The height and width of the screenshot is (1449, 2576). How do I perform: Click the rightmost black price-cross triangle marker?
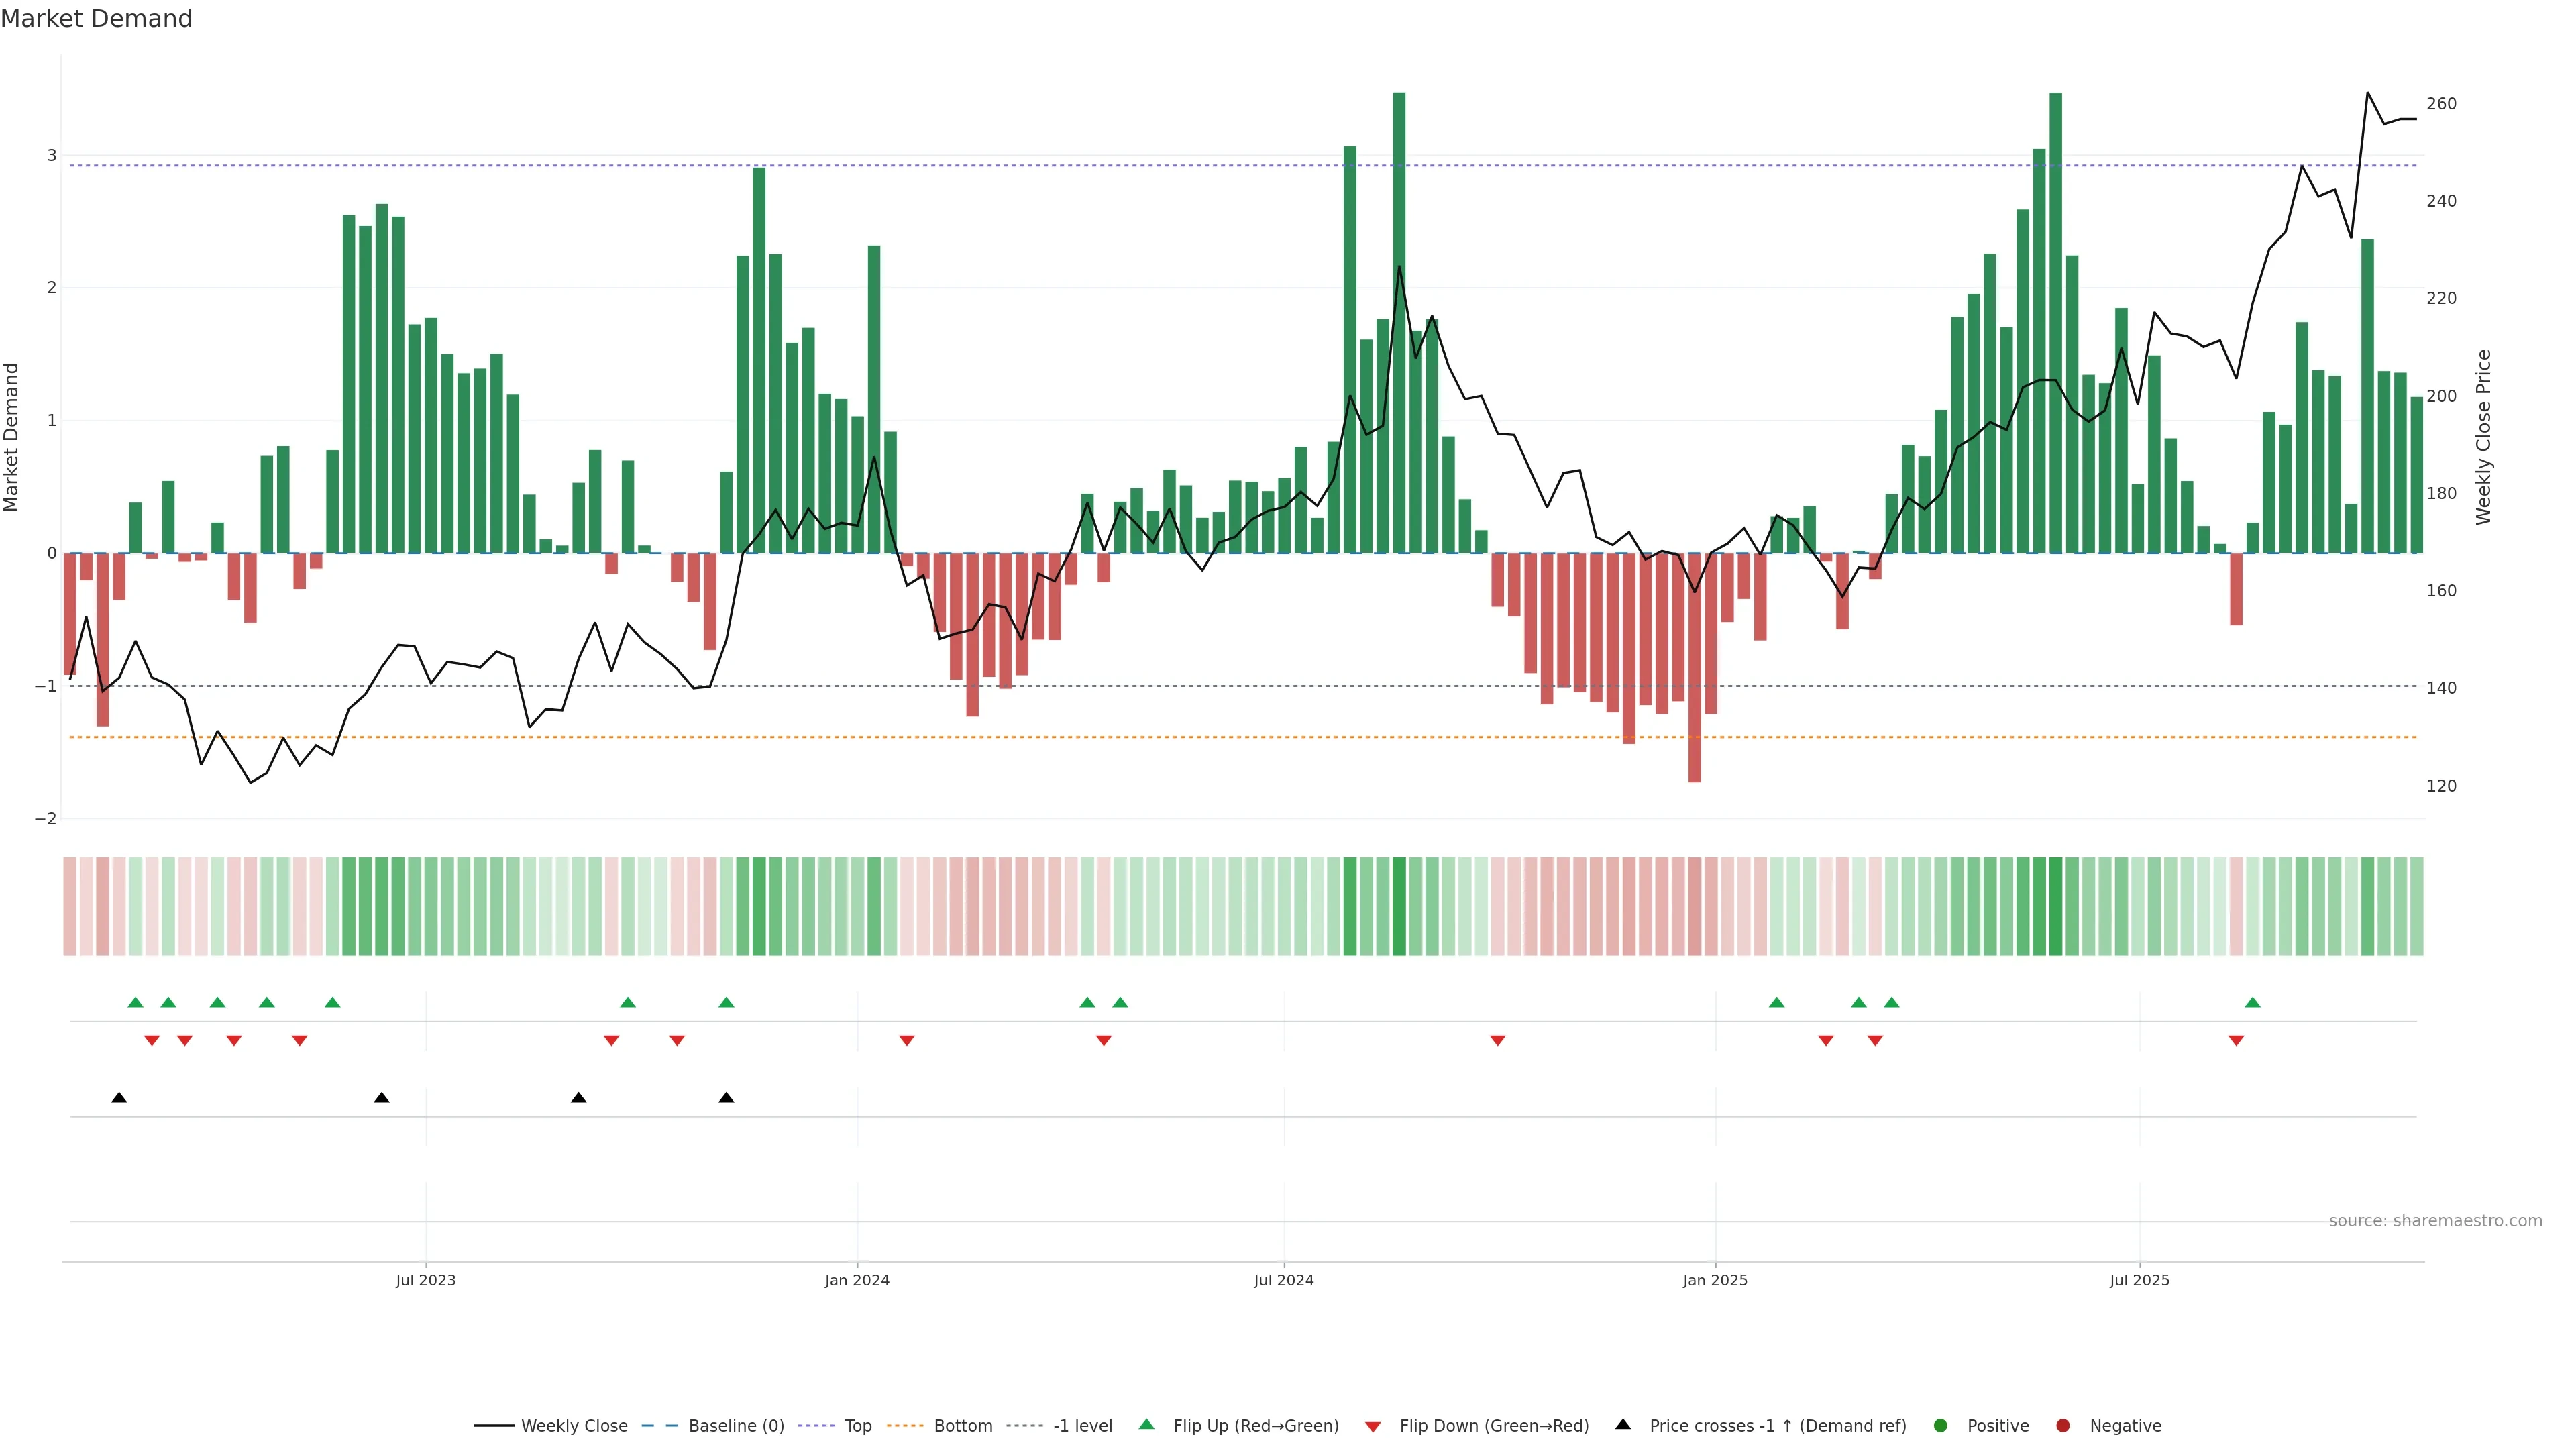pos(727,1098)
